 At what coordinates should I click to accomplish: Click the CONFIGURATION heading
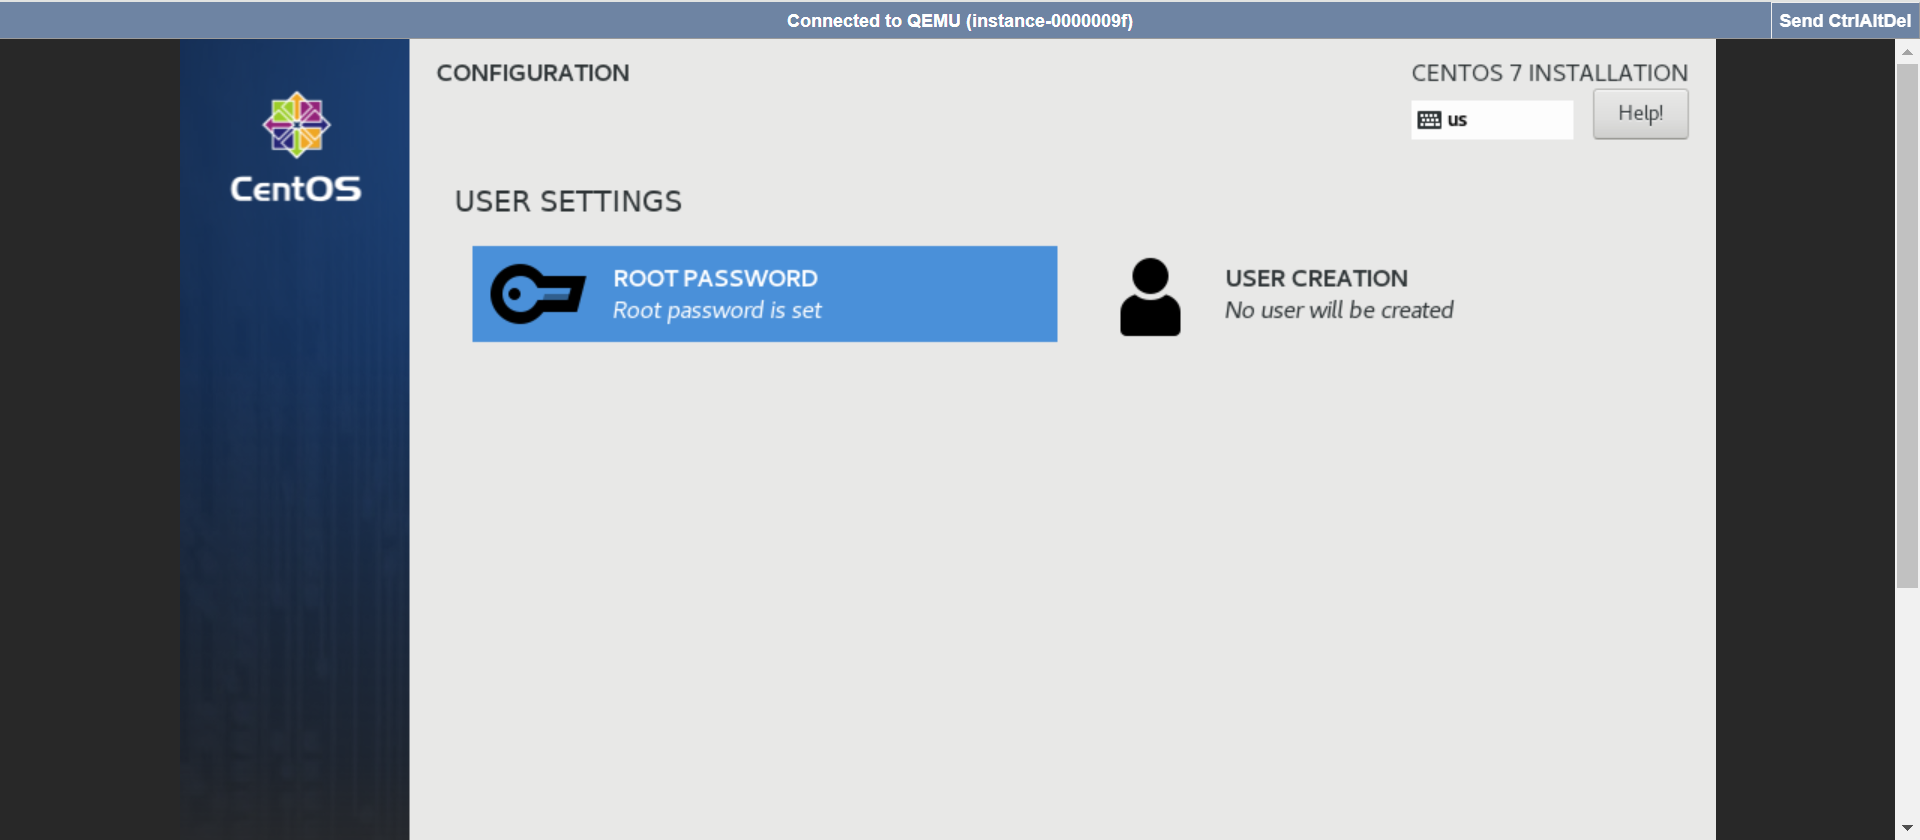pyautogui.click(x=533, y=73)
